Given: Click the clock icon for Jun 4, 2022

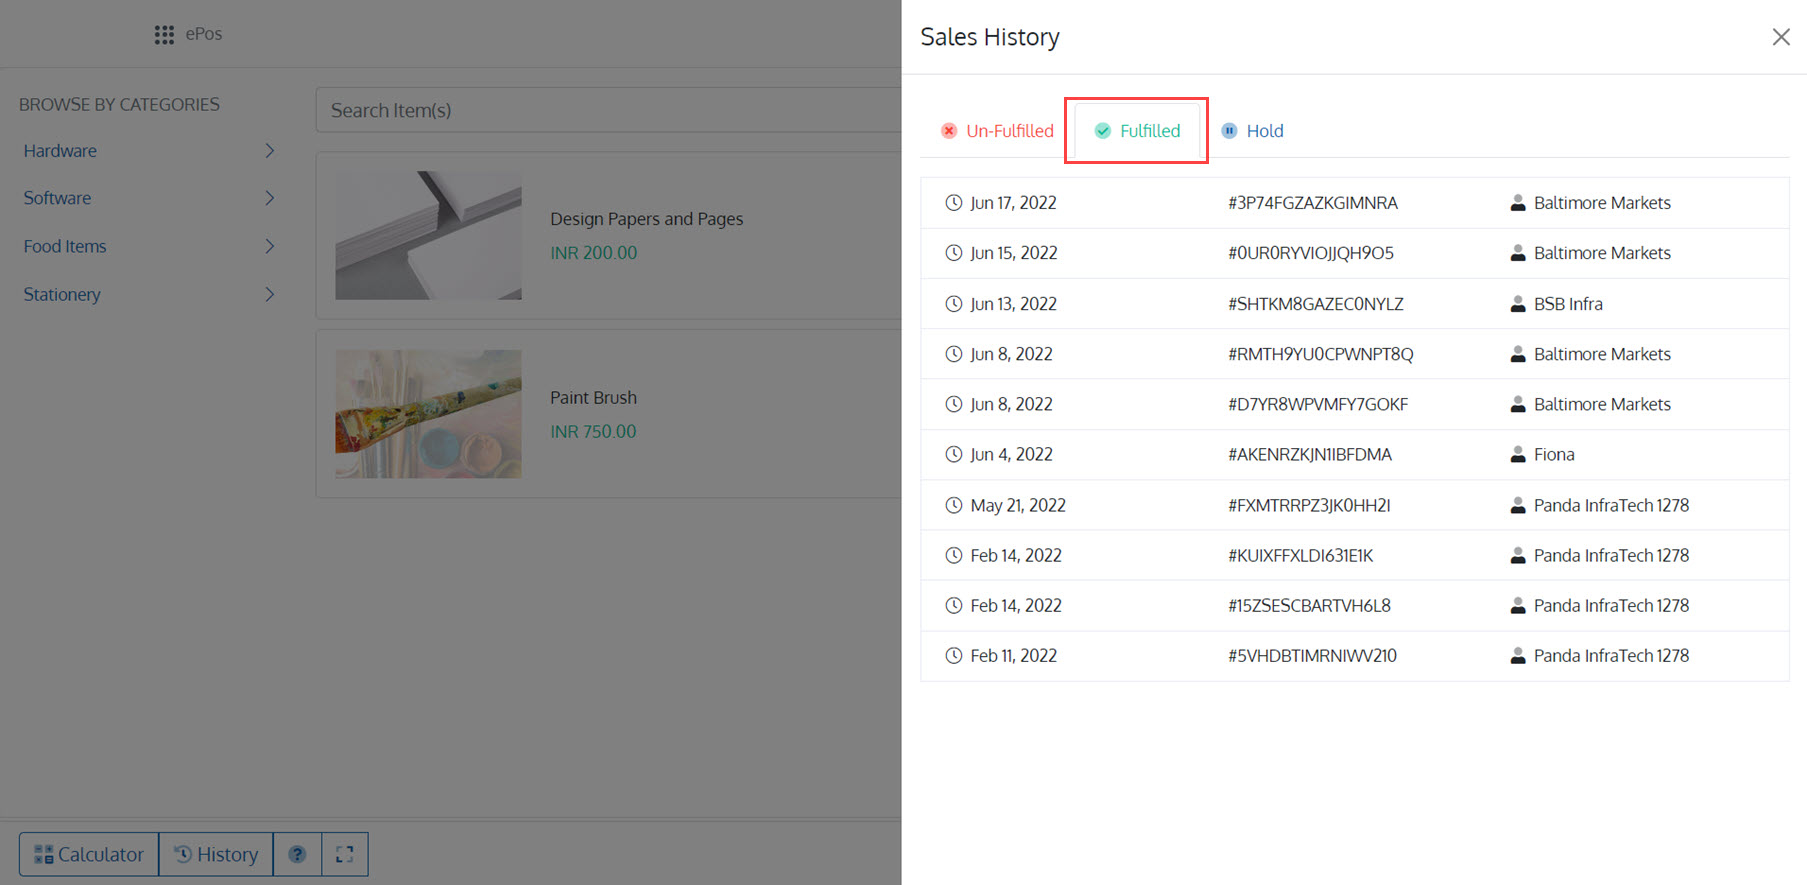Looking at the screenshot, I should coord(954,454).
